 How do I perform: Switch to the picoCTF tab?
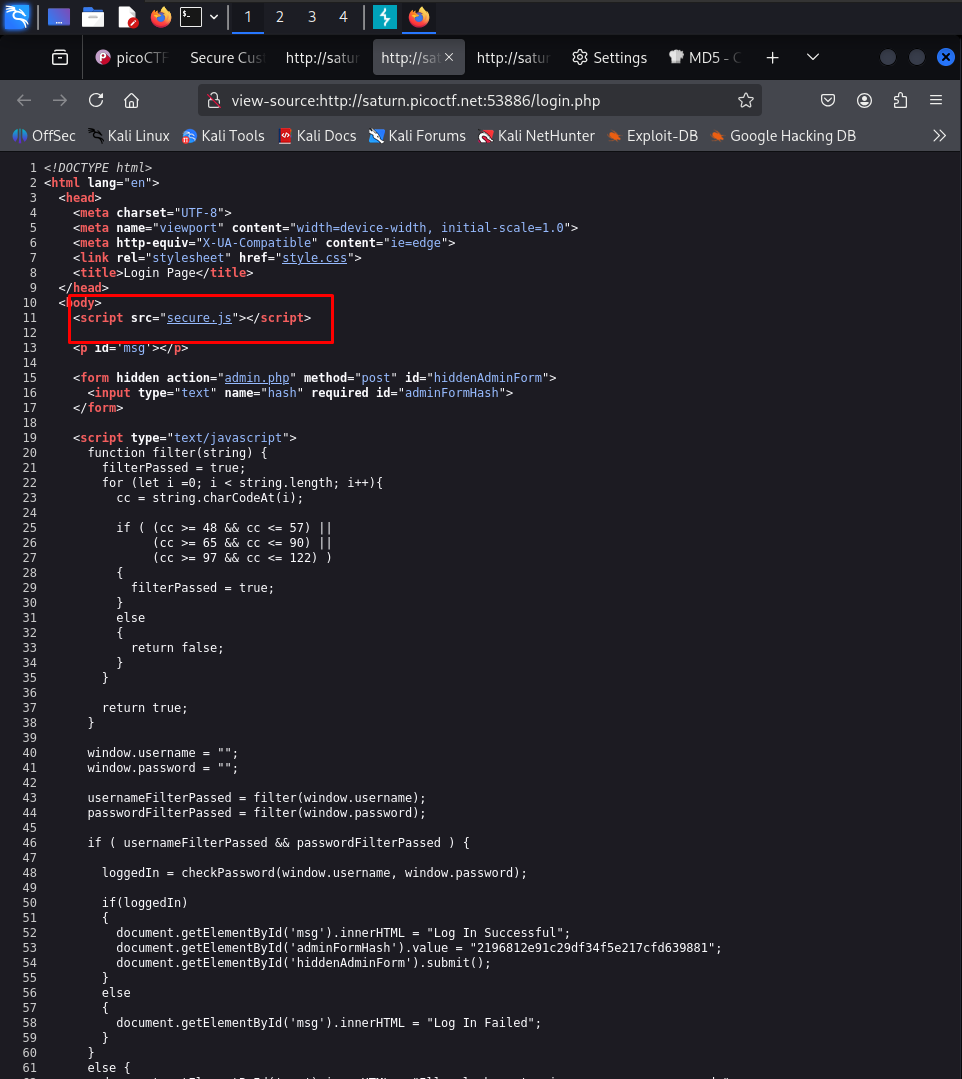pos(130,58)
